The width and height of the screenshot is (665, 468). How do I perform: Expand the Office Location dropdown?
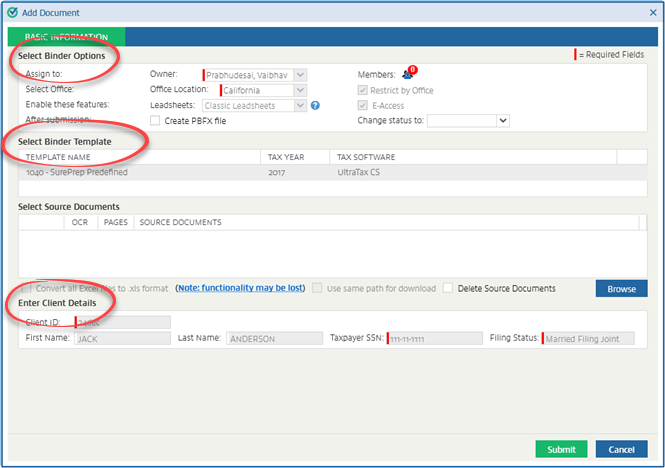coord(300,90)
